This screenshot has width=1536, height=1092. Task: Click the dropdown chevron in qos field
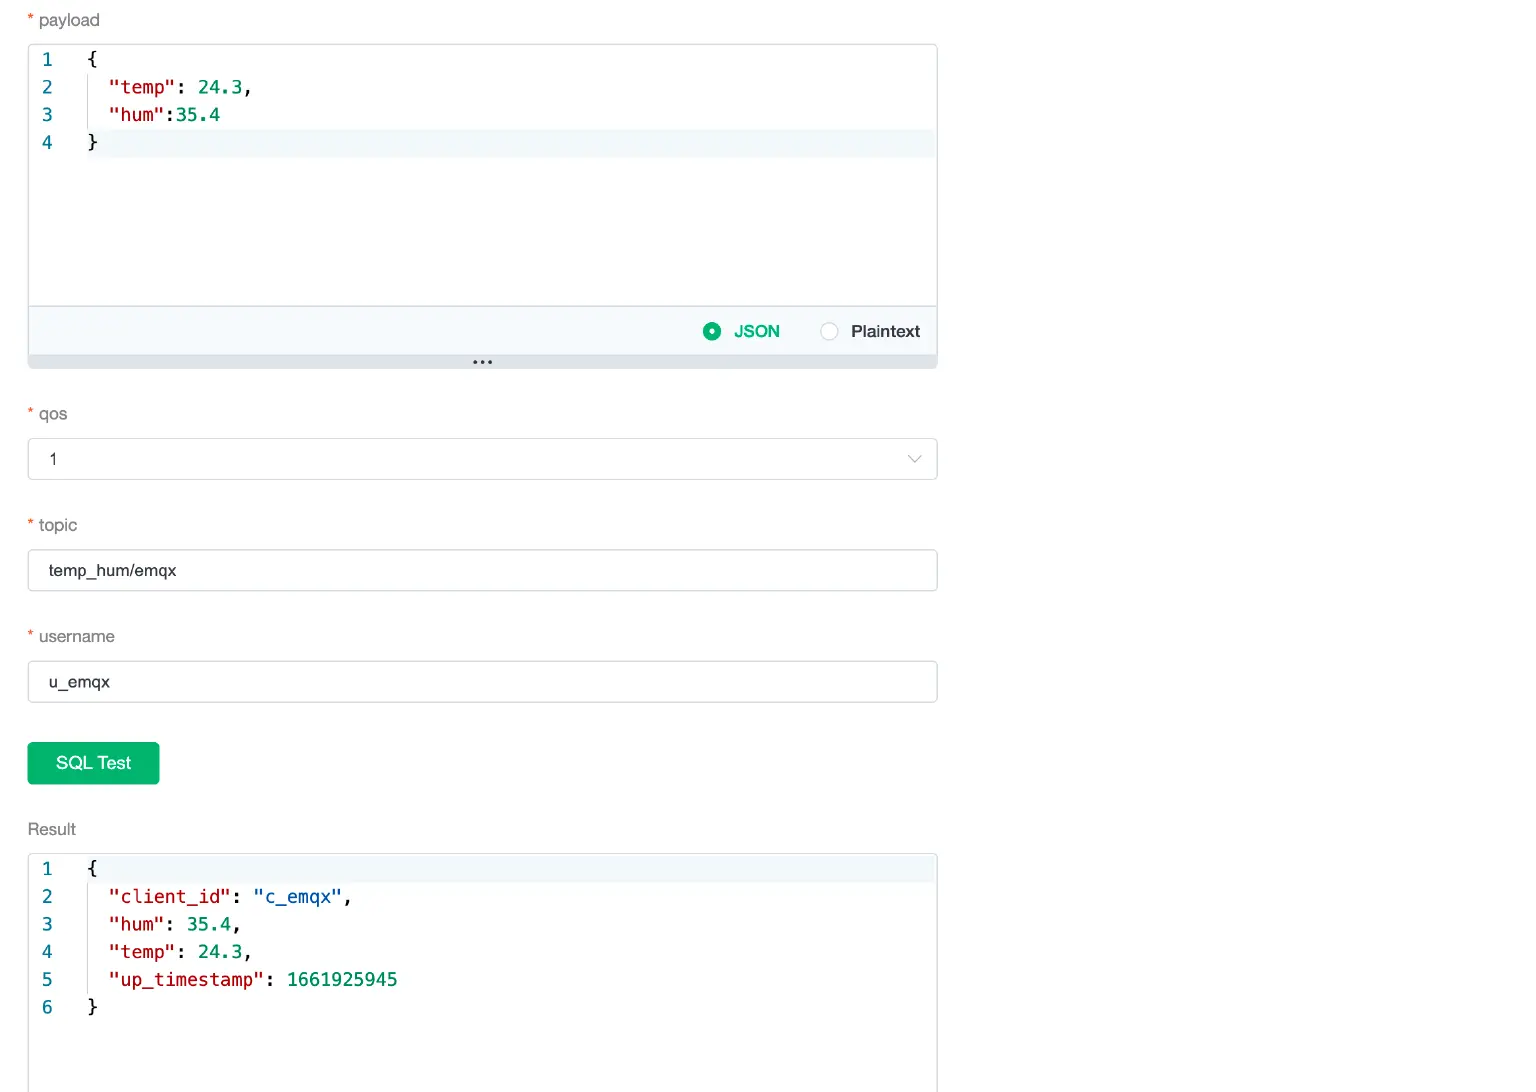tap(914, 459)
